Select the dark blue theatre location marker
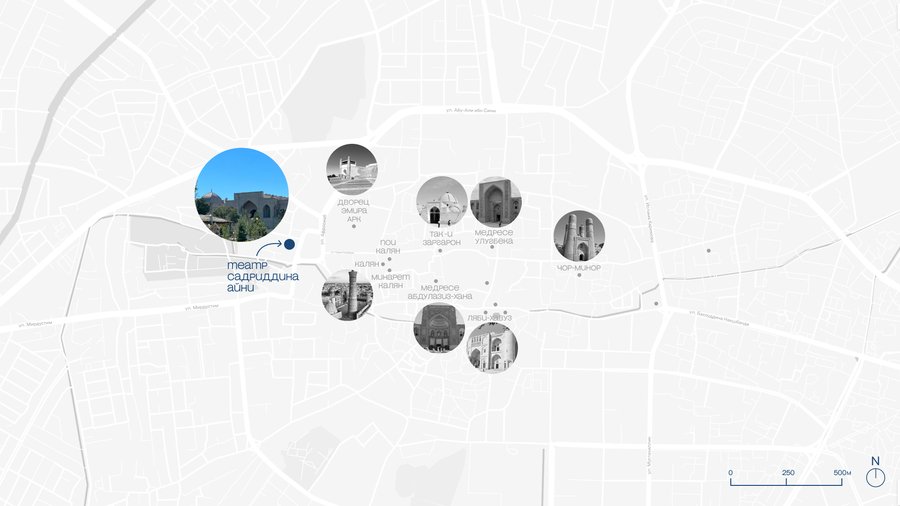 coord(289,244)
